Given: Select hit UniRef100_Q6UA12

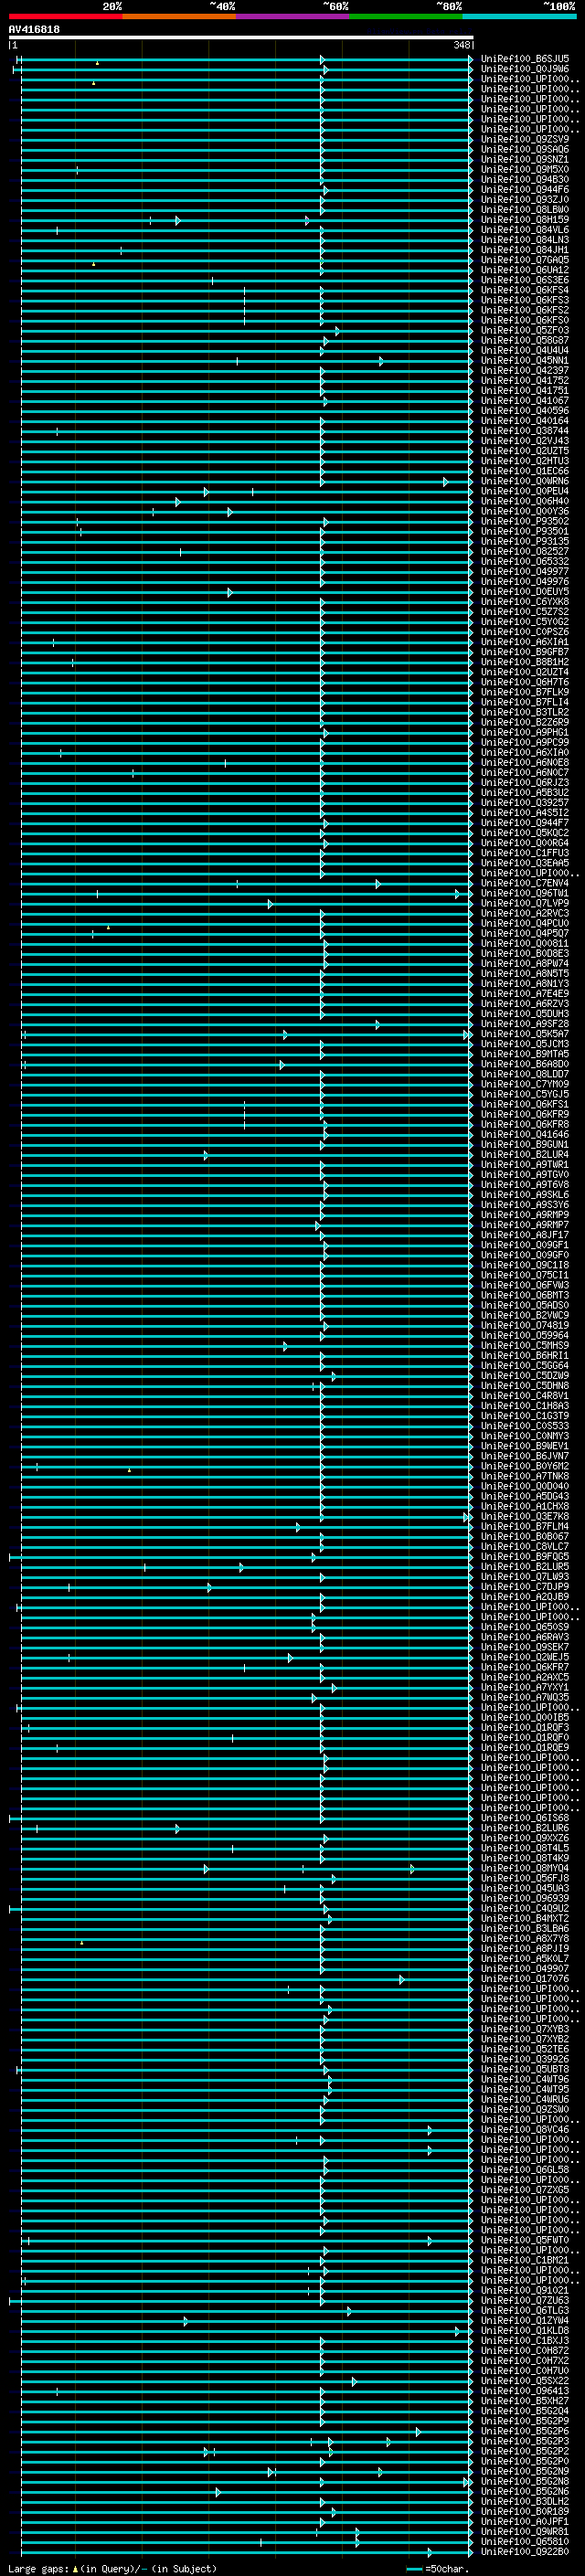Looking at the screenshot, I should (525, 270).
